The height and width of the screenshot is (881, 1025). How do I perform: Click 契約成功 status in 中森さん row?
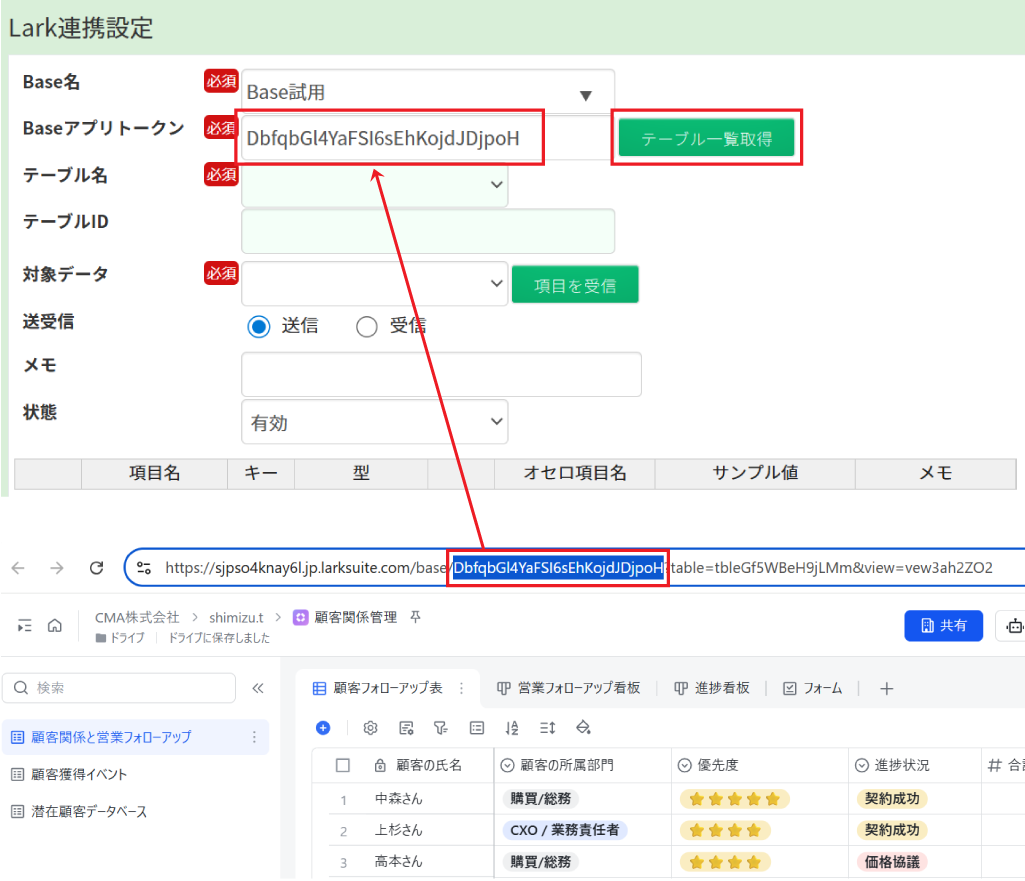click(892, 799)
